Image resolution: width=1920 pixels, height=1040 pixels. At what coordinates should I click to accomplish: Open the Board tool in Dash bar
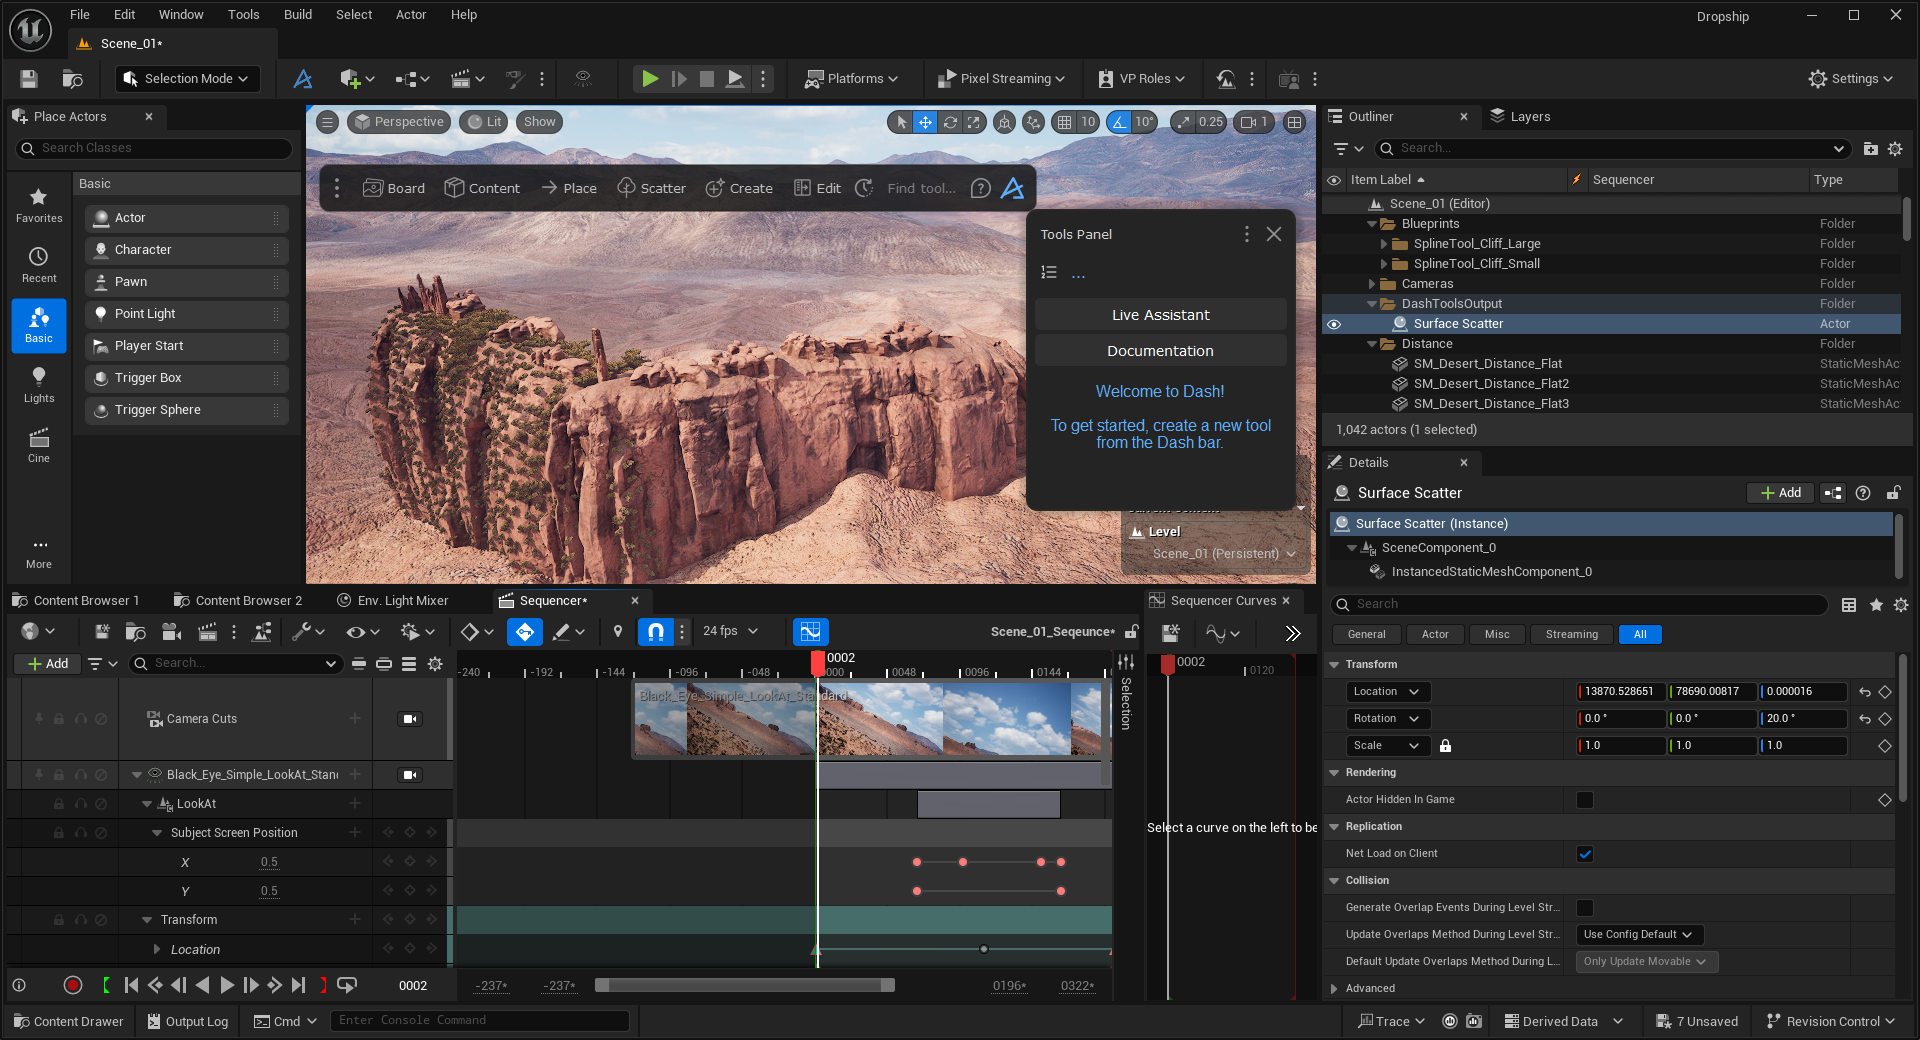tap(394, 188)
